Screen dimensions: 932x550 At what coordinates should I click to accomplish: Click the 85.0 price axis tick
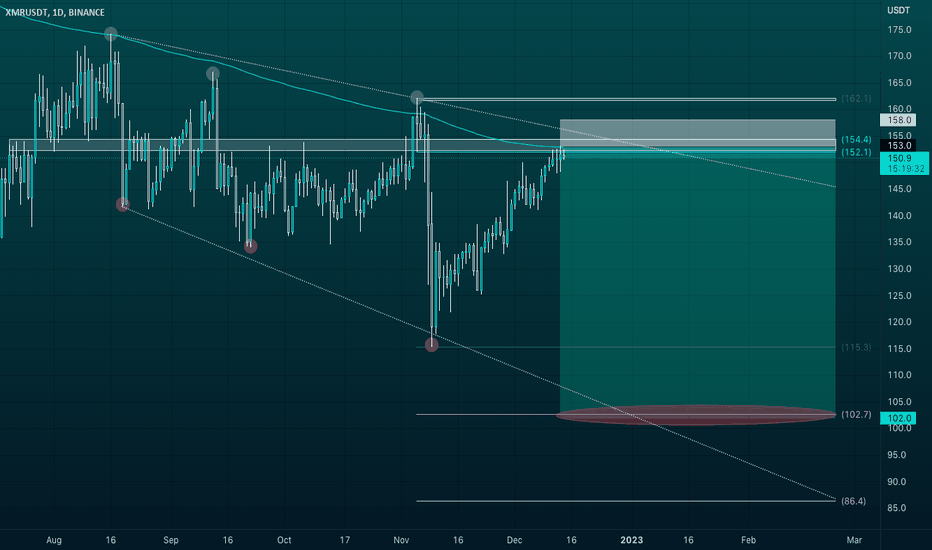(897, 508)
